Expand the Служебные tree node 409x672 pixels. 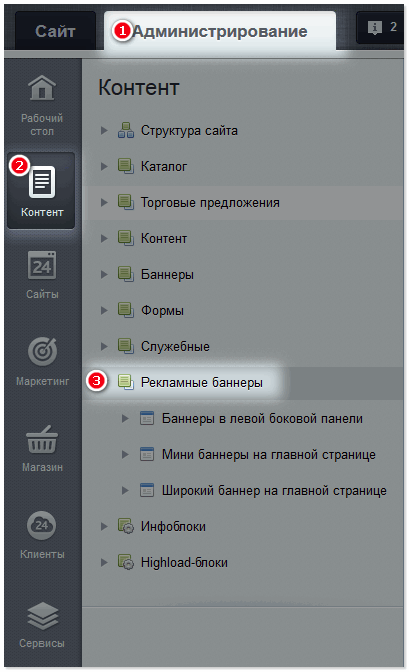[x=104, y=346]
